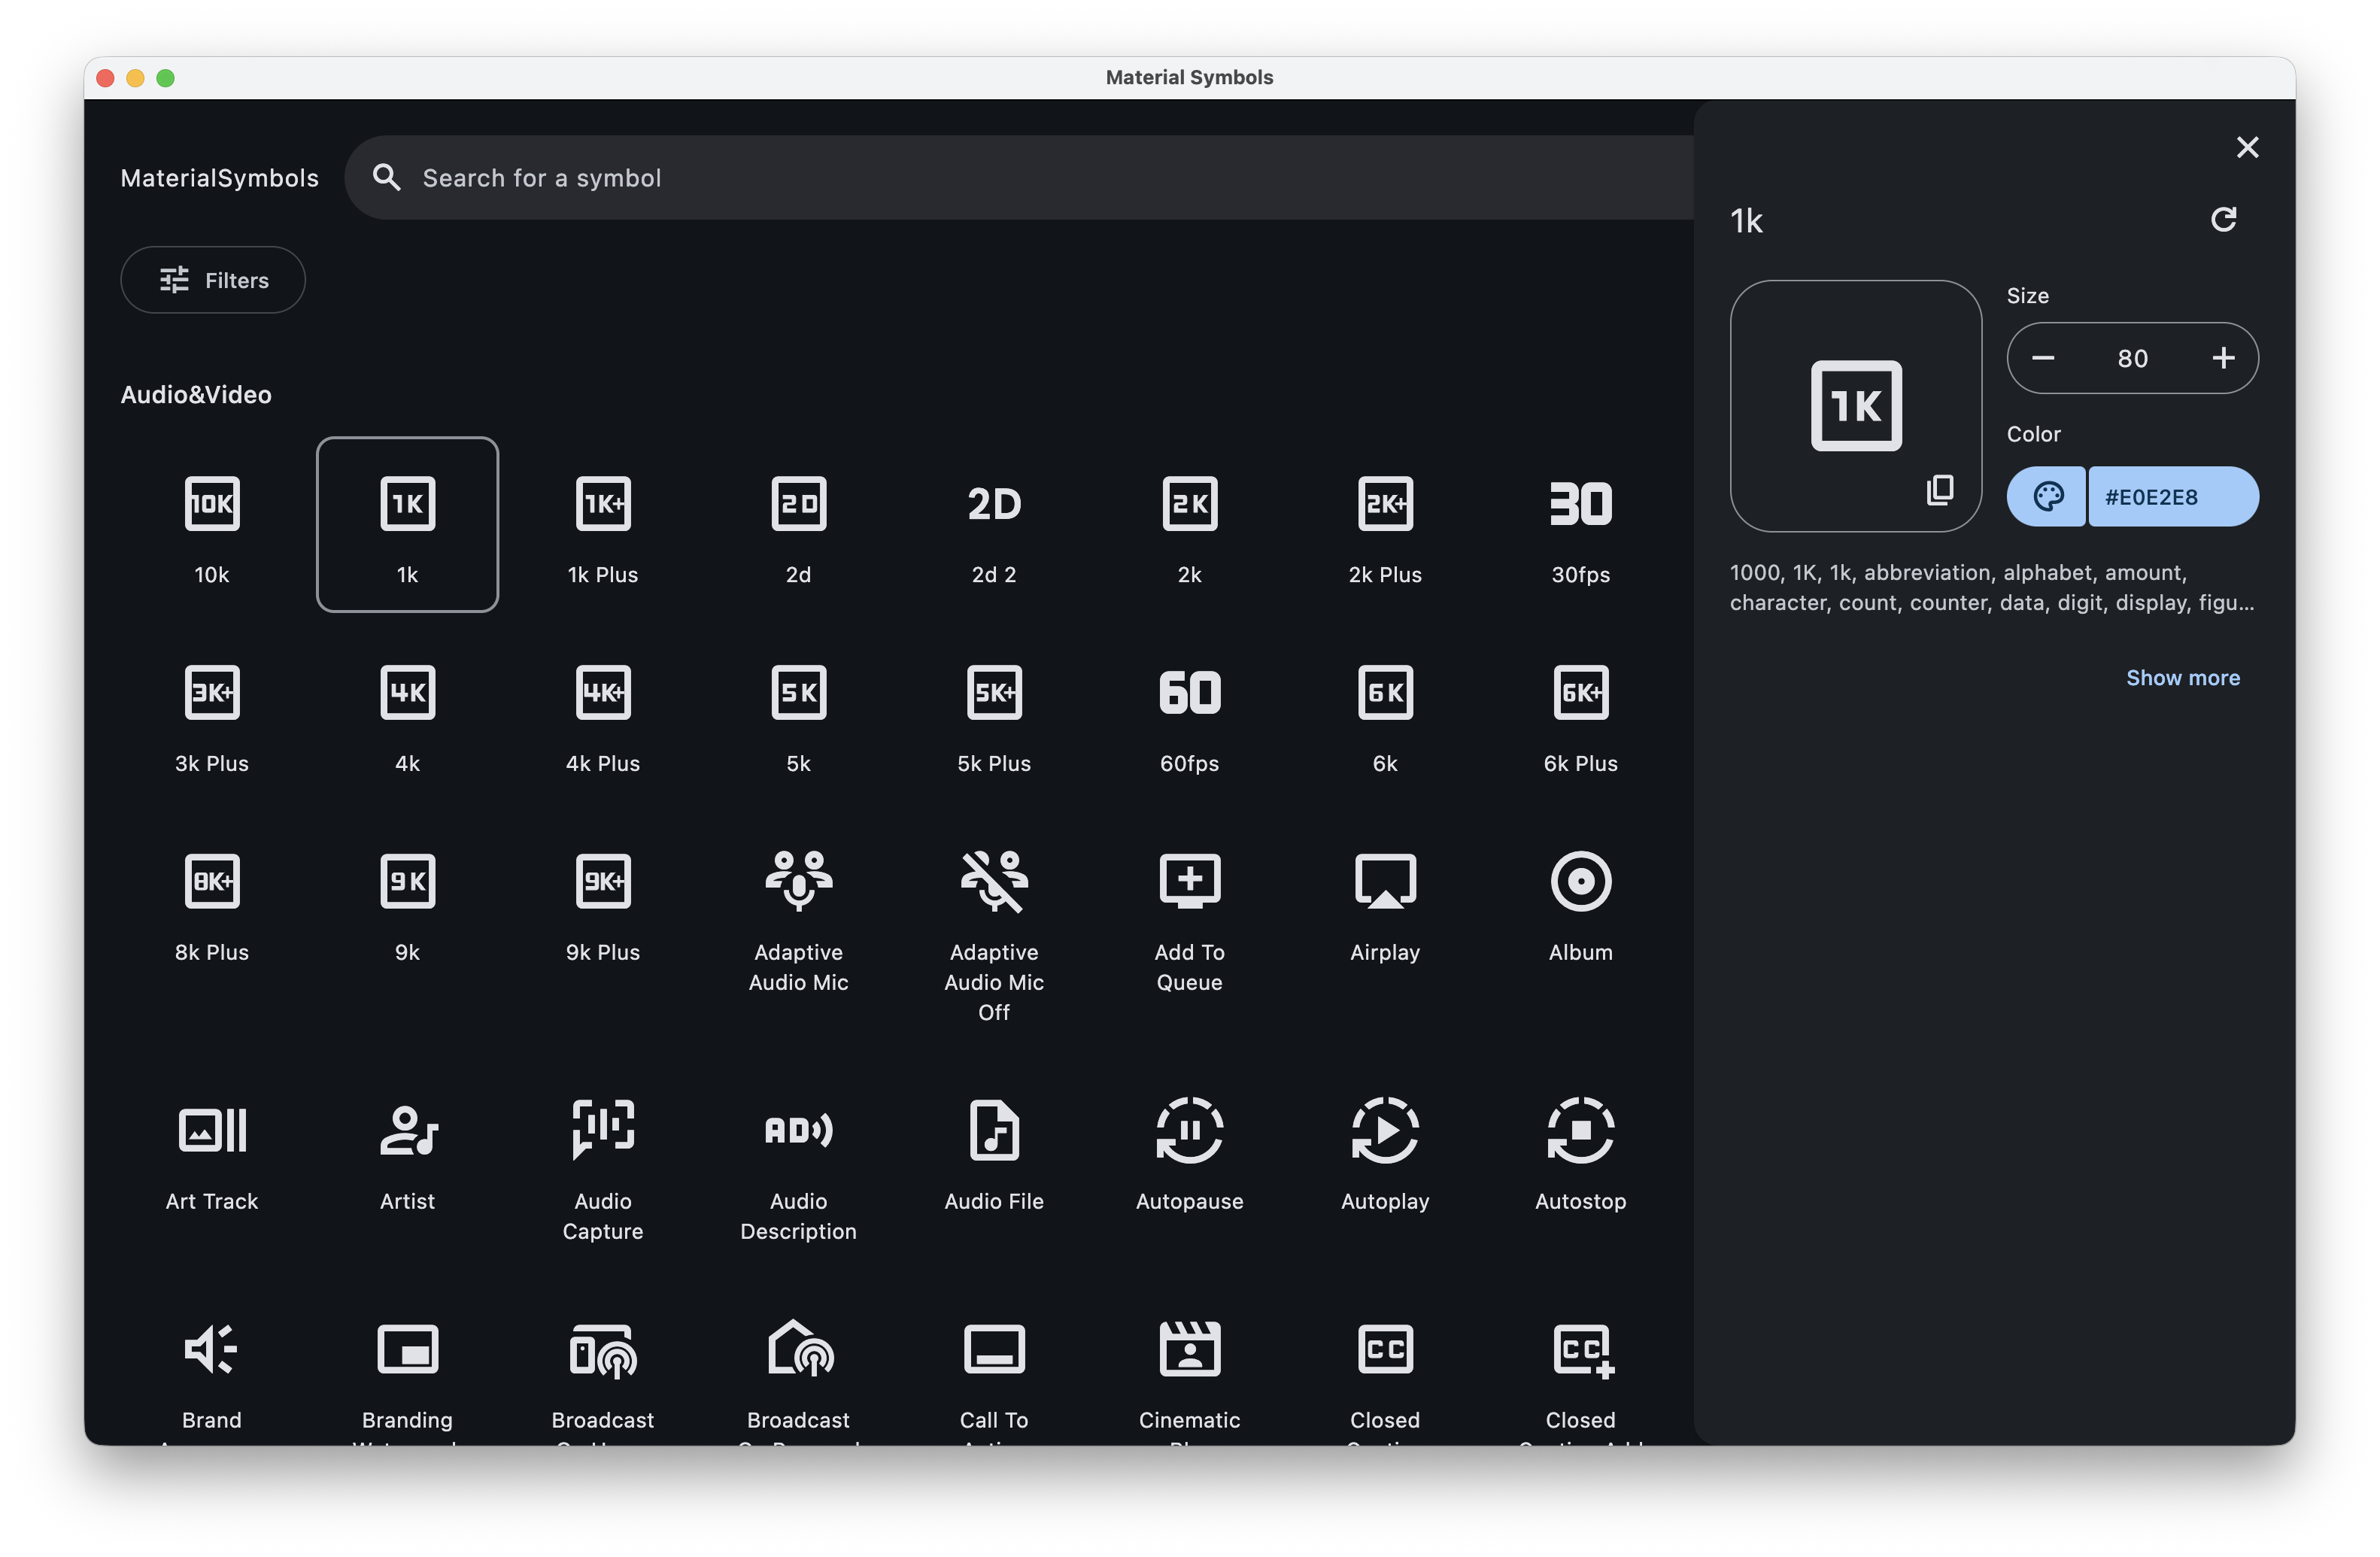
Task: Choose the 2d boxed symbol
Action: pyautogui.click(x=798, y=525)
